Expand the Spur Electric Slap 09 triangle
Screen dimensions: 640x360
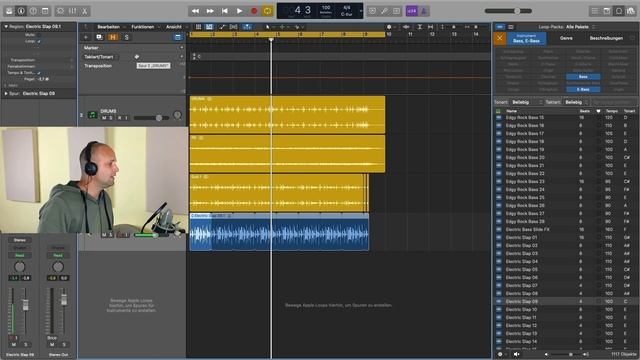pos(6,93)
